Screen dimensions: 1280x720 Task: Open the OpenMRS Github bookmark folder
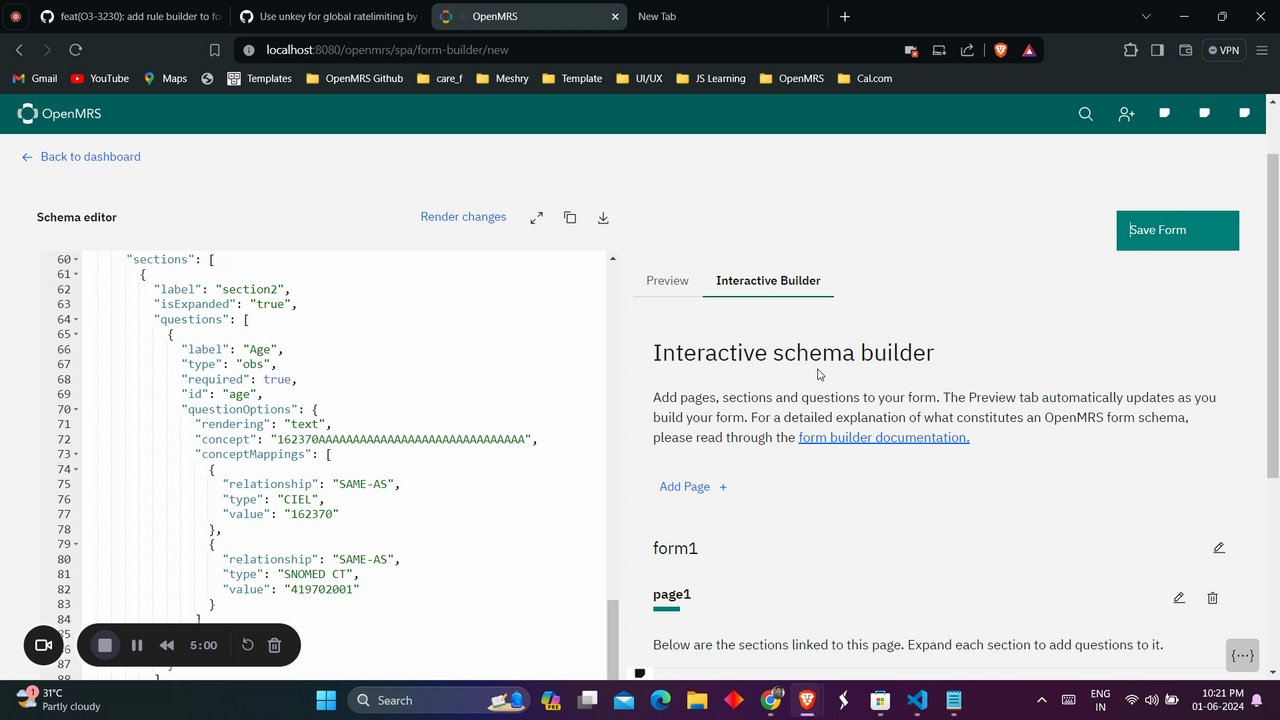355,79
